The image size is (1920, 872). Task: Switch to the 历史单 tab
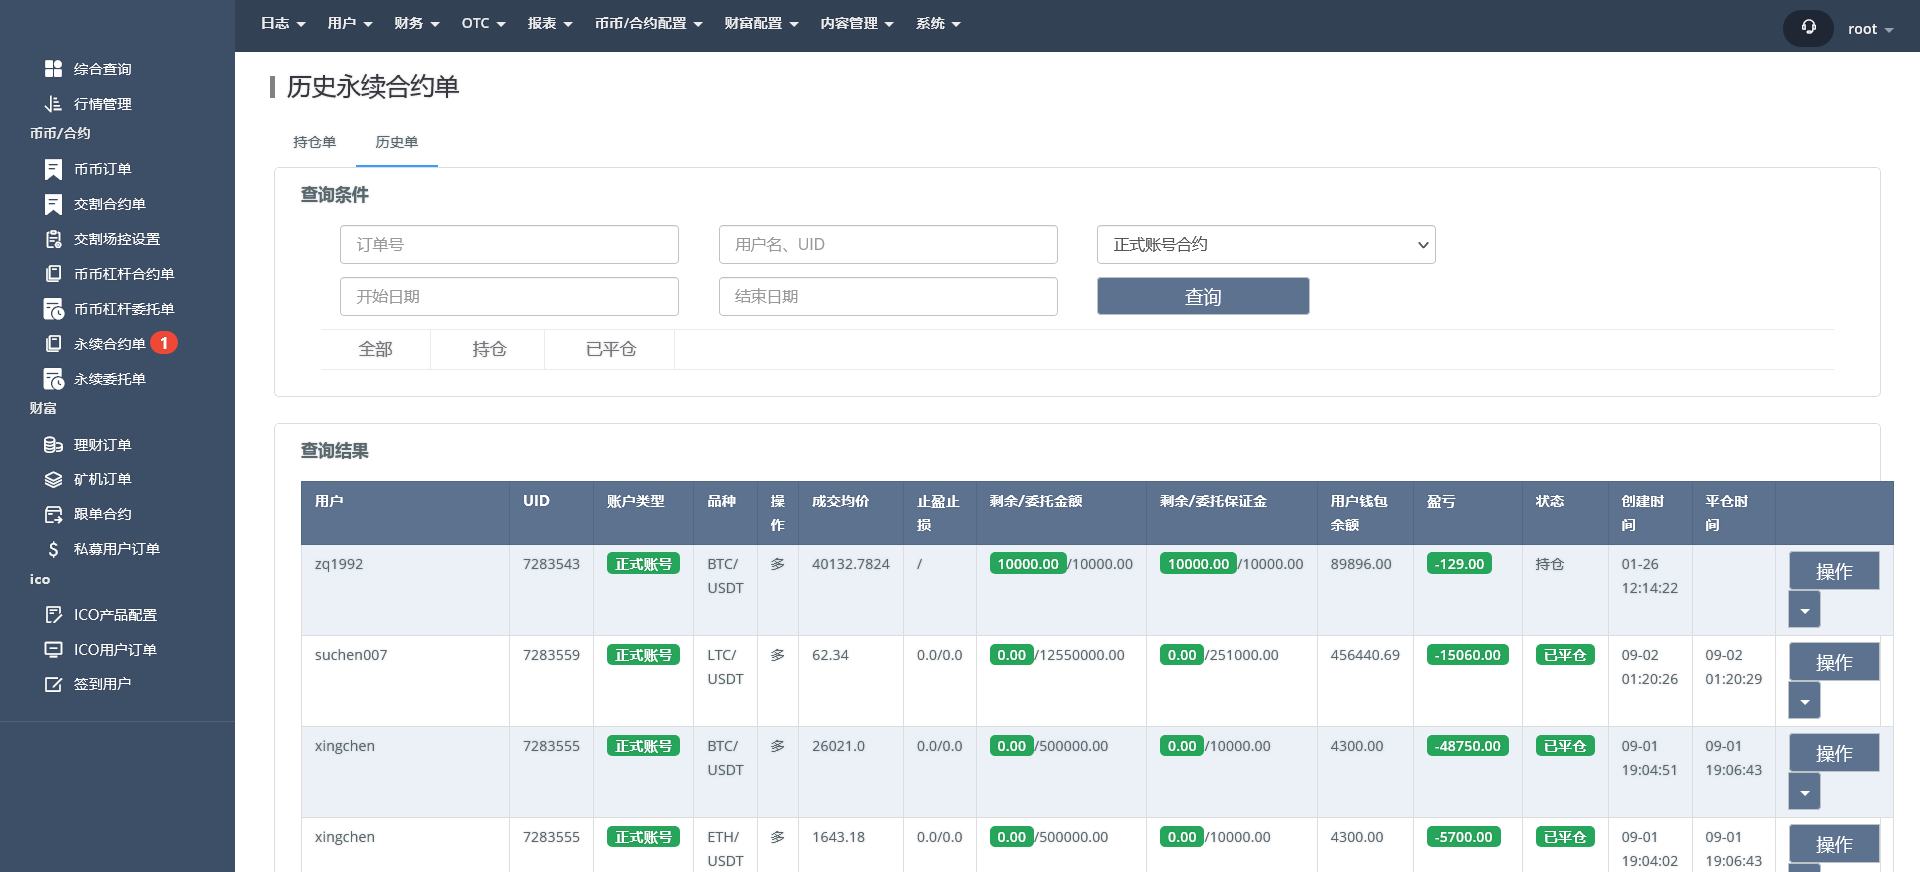point(397,142)
